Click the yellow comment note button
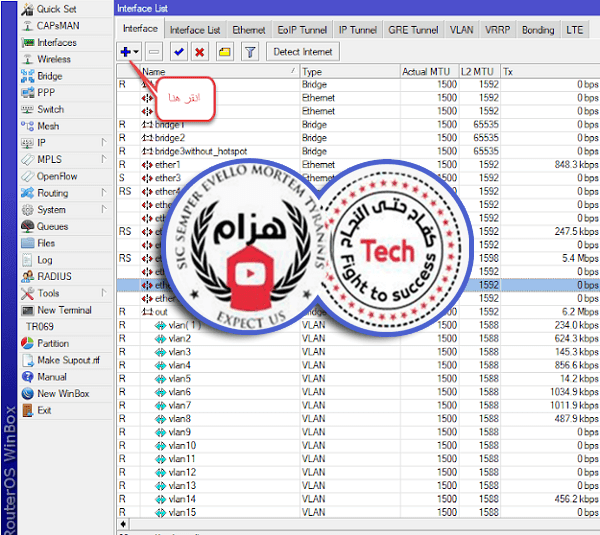The height and width of the screenshot is (535, 600). coord(225,52)
